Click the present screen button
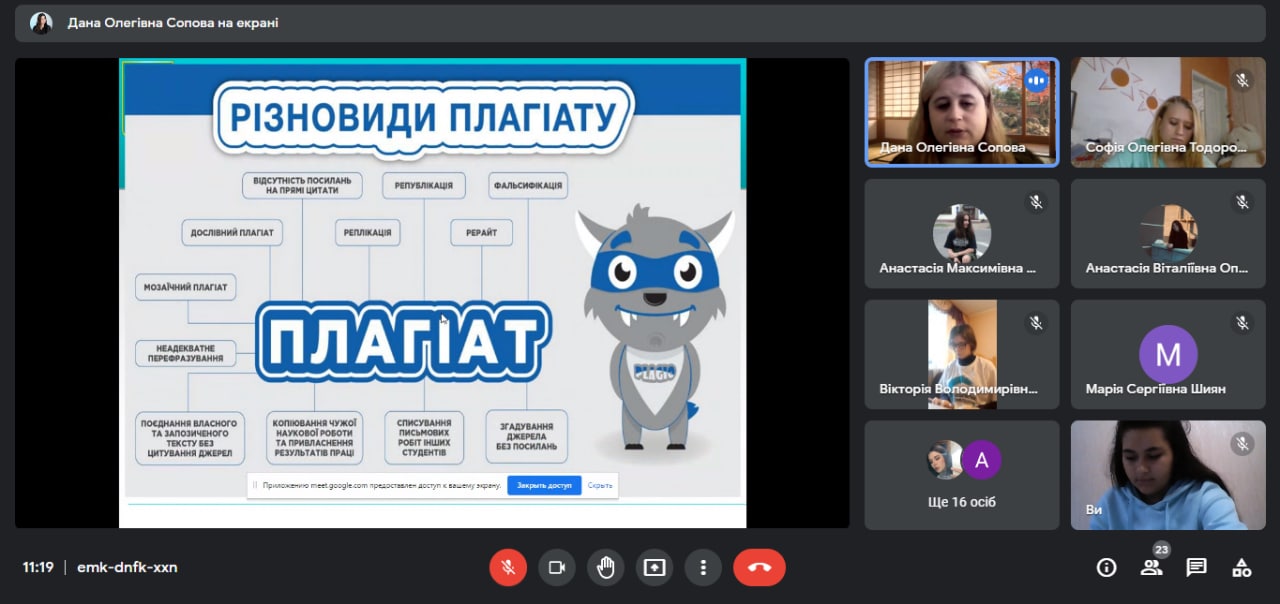Viewport: 1280px width, 604px height. (x=654, y=567)
